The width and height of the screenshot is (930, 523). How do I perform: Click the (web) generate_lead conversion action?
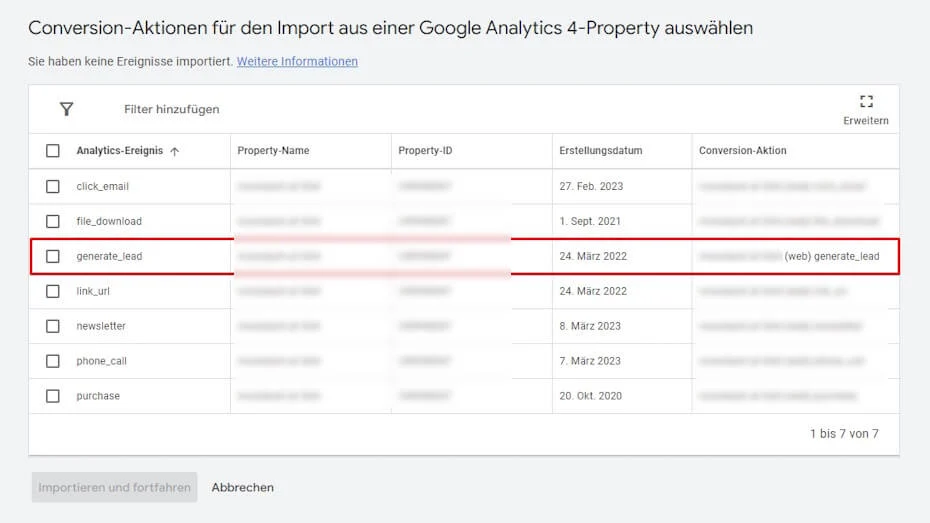(x=832, y=256)
